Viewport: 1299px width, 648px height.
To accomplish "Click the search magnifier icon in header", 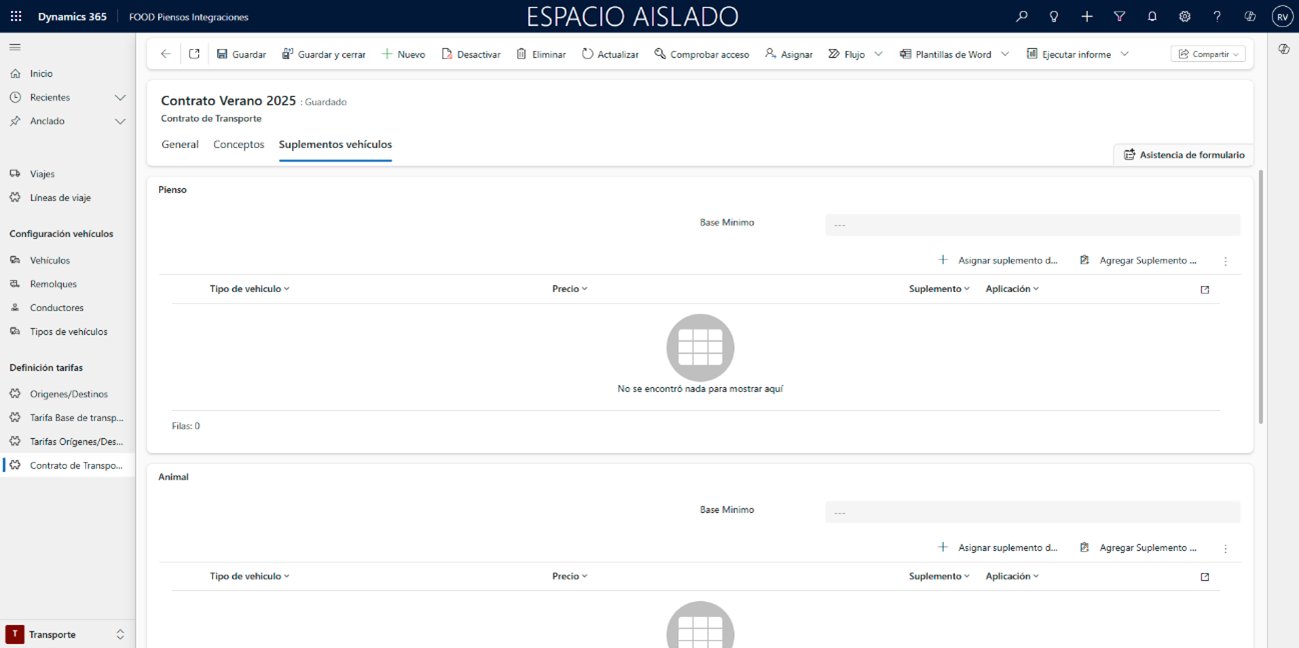I will click(x=1021, y=17).
